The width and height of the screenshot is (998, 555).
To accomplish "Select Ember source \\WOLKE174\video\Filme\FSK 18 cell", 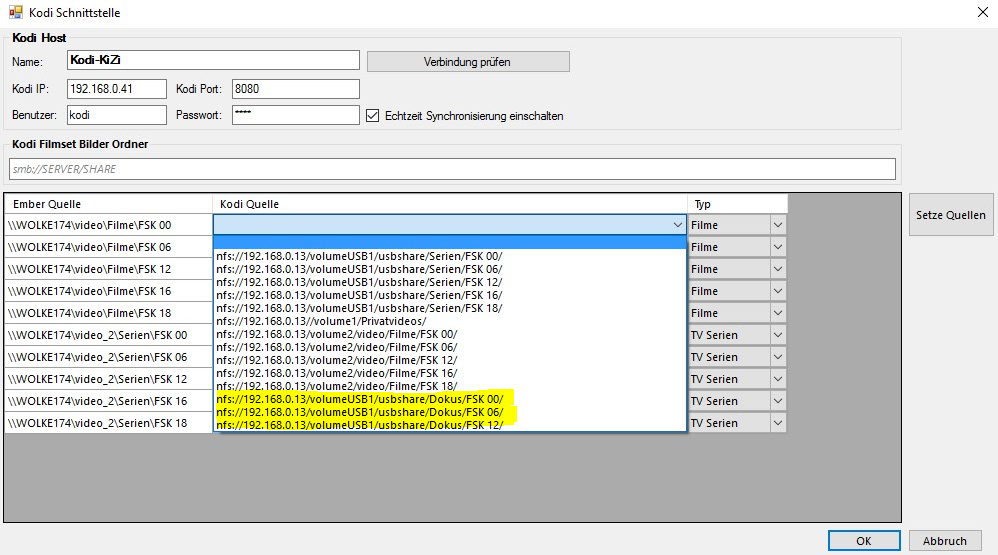I will click(x=109, y=313).
